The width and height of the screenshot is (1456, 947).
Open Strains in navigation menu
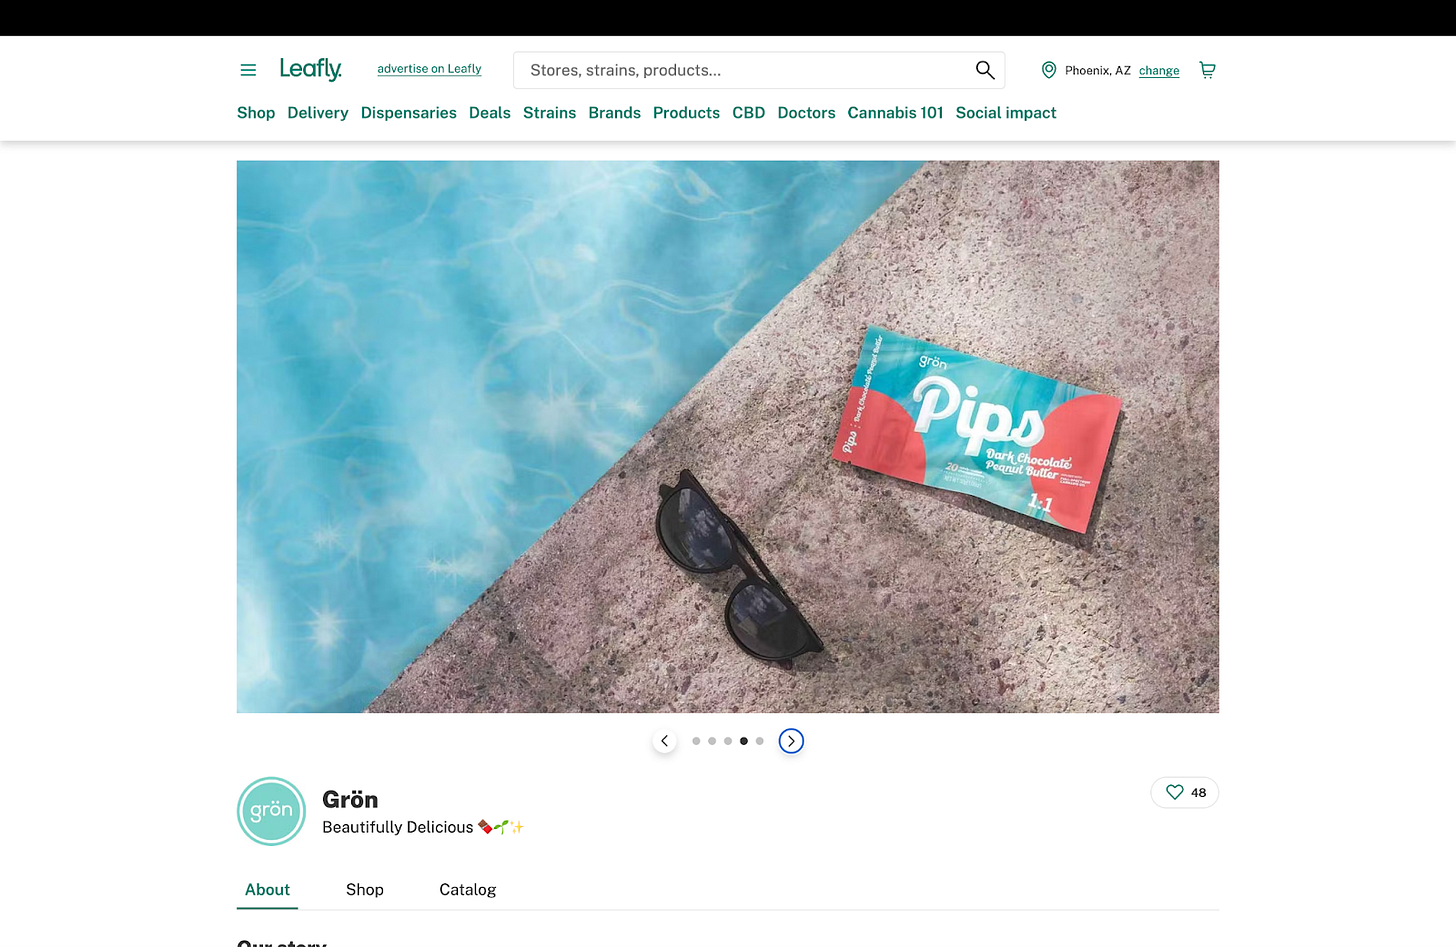point(549,113)
